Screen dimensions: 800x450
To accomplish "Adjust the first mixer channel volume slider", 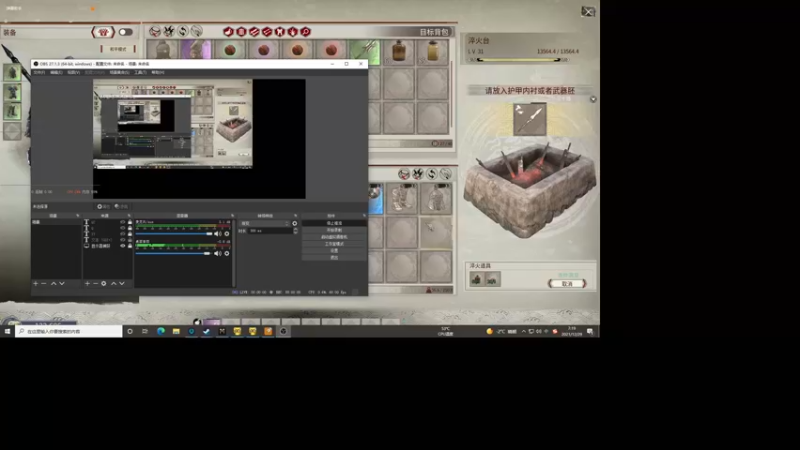I will (174, 234).
